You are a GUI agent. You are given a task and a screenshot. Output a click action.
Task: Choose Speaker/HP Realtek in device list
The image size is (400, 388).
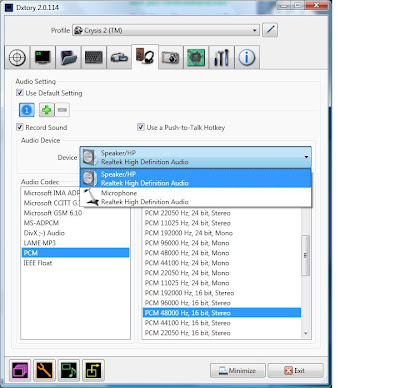196,178
